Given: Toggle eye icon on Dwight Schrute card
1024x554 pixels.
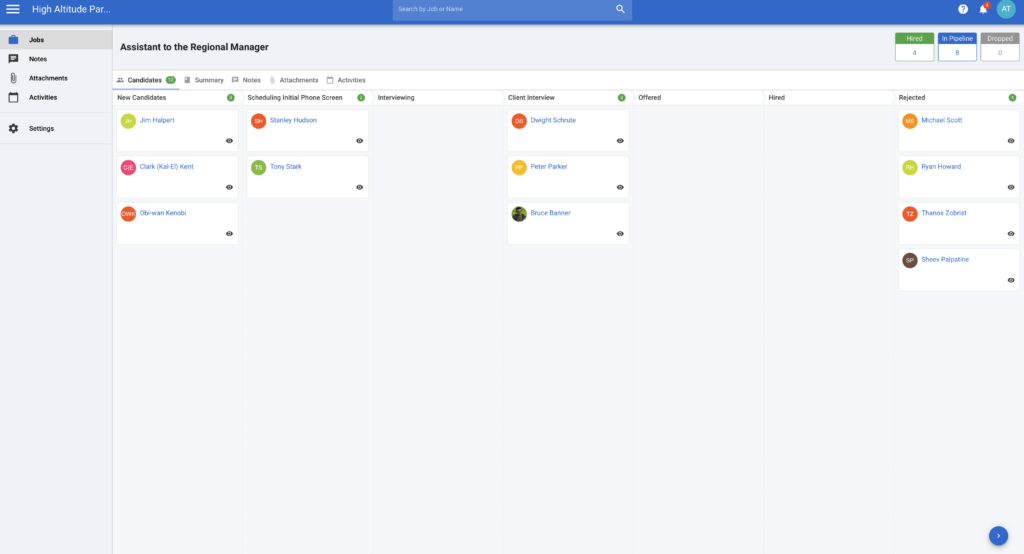Looking at the screenshot, I should tap(620, 141).
